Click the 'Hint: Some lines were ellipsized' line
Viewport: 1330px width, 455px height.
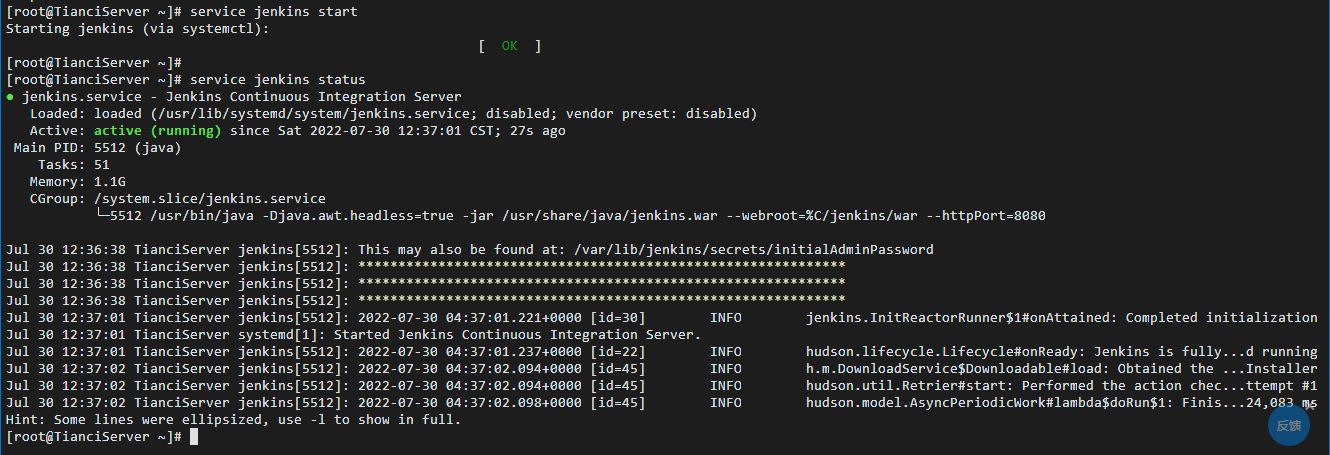234,420
